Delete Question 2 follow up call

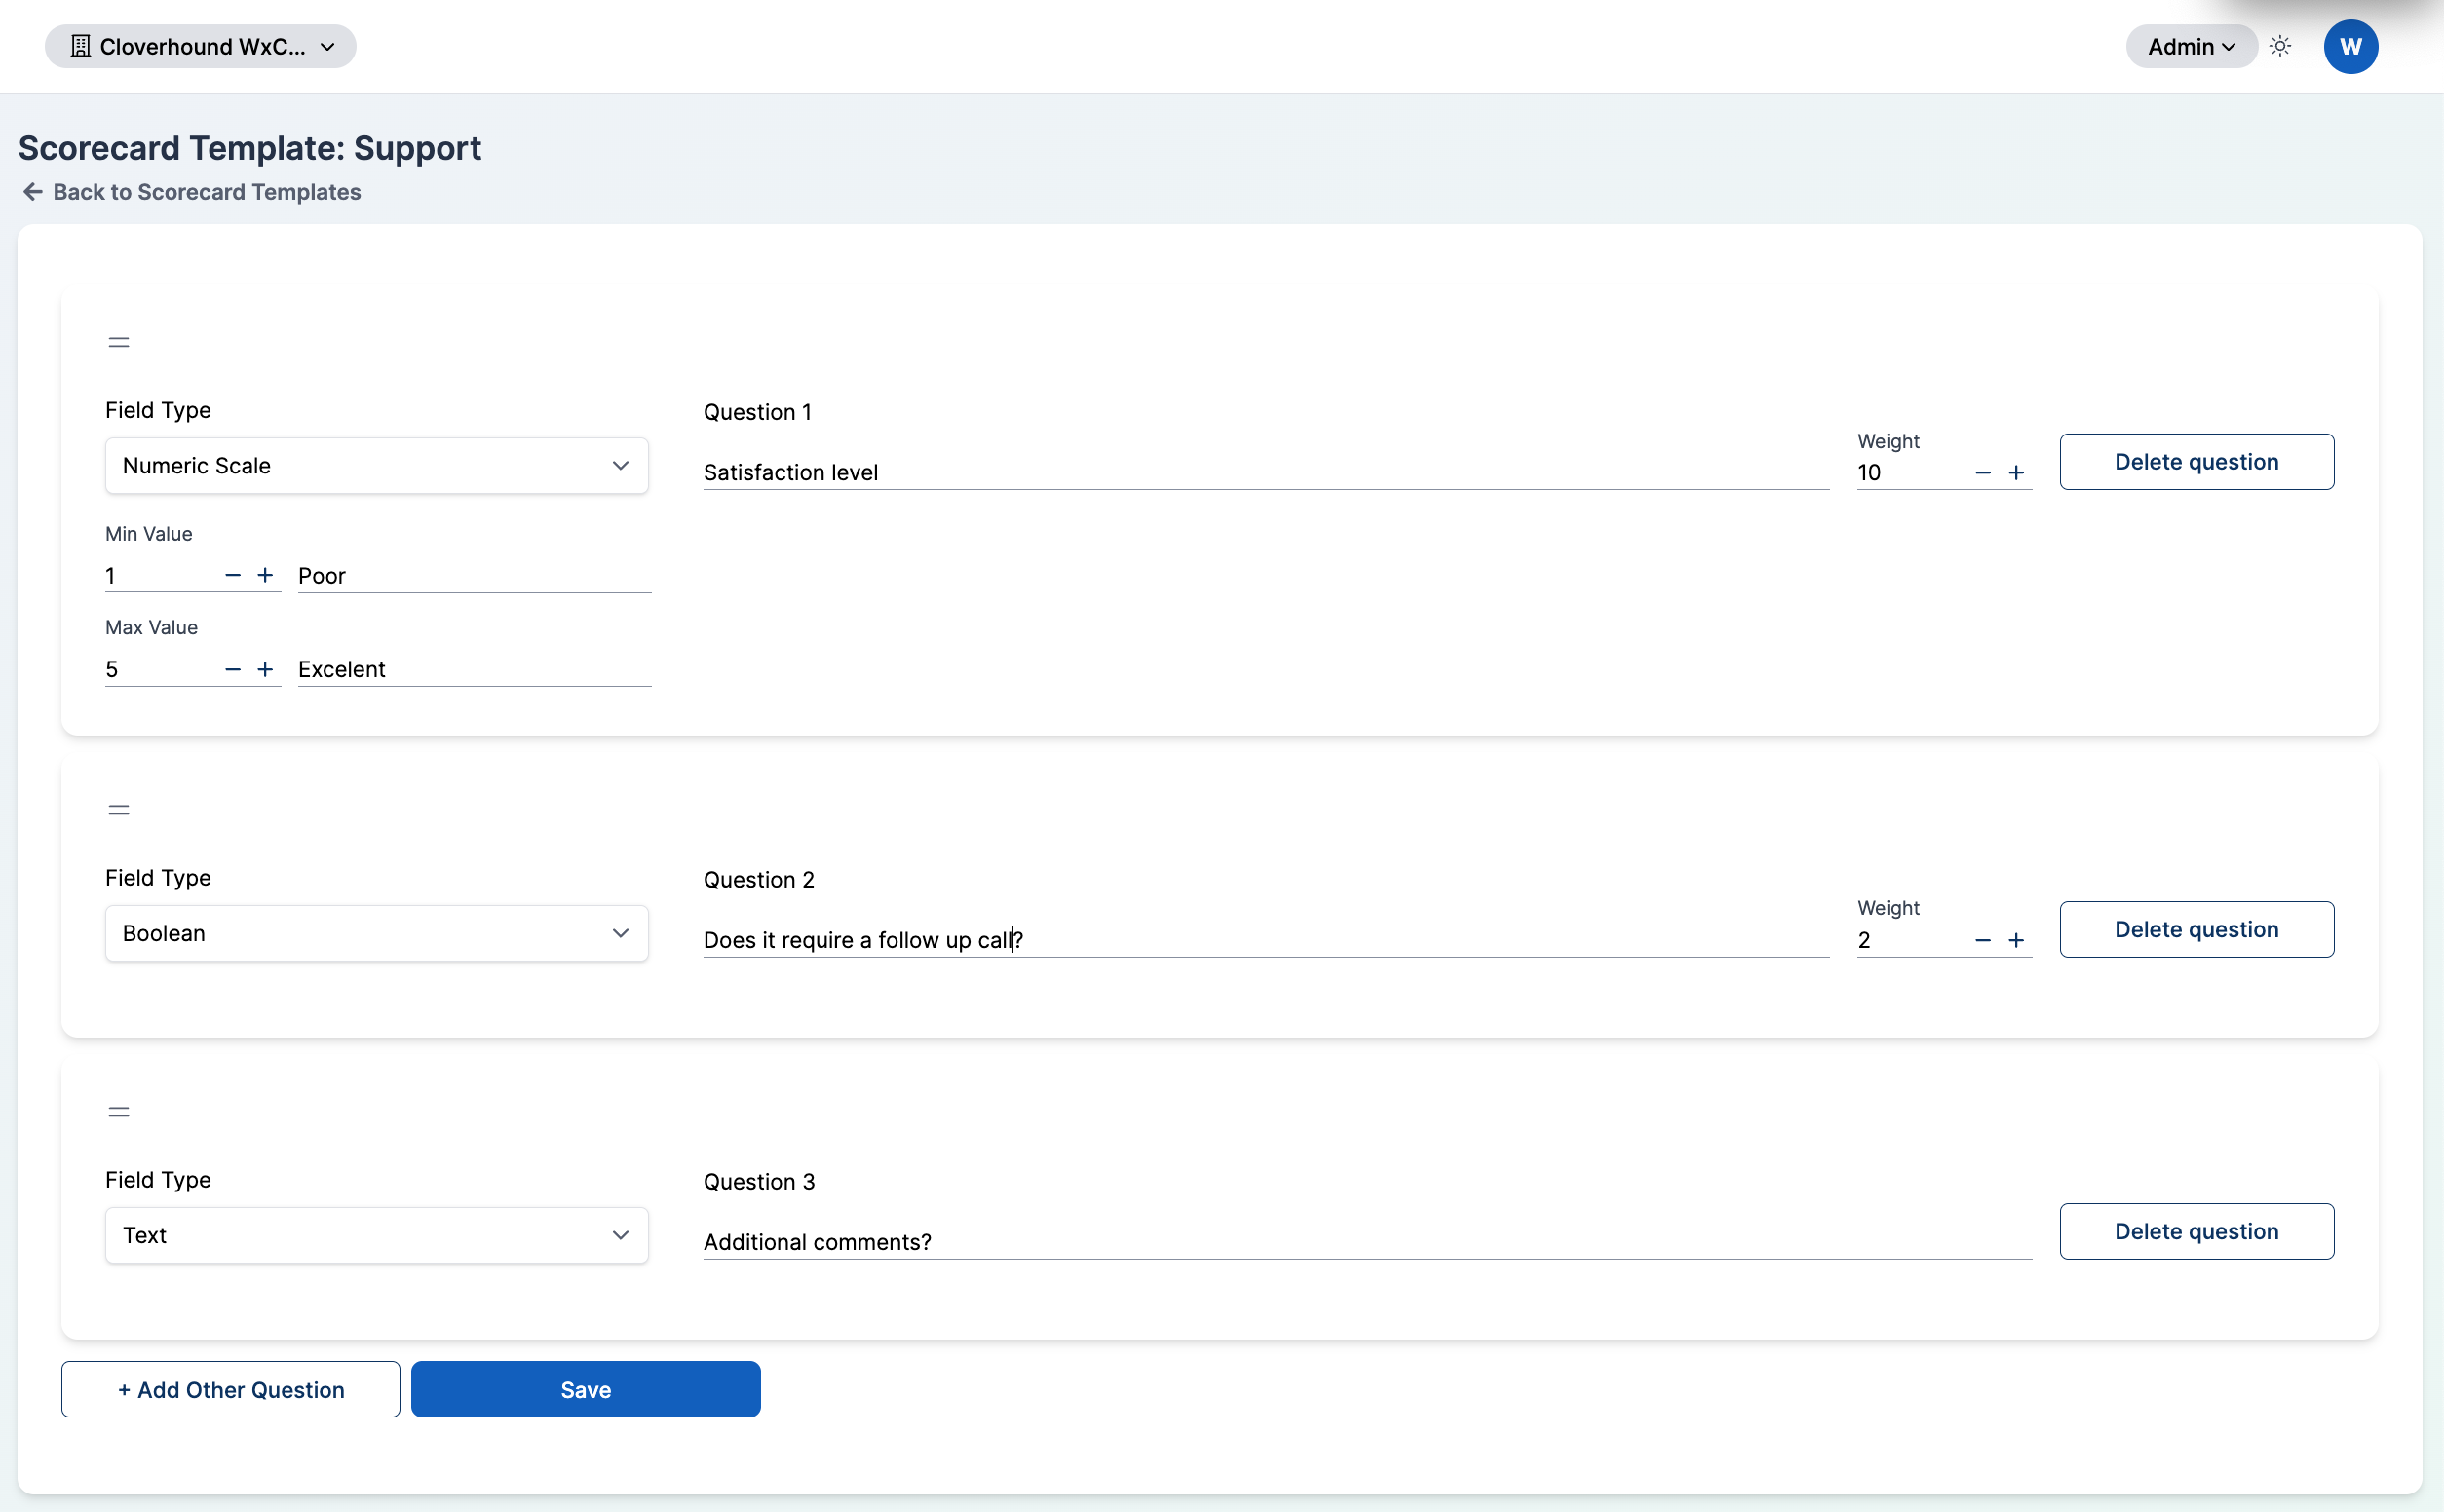[2197, 930]
